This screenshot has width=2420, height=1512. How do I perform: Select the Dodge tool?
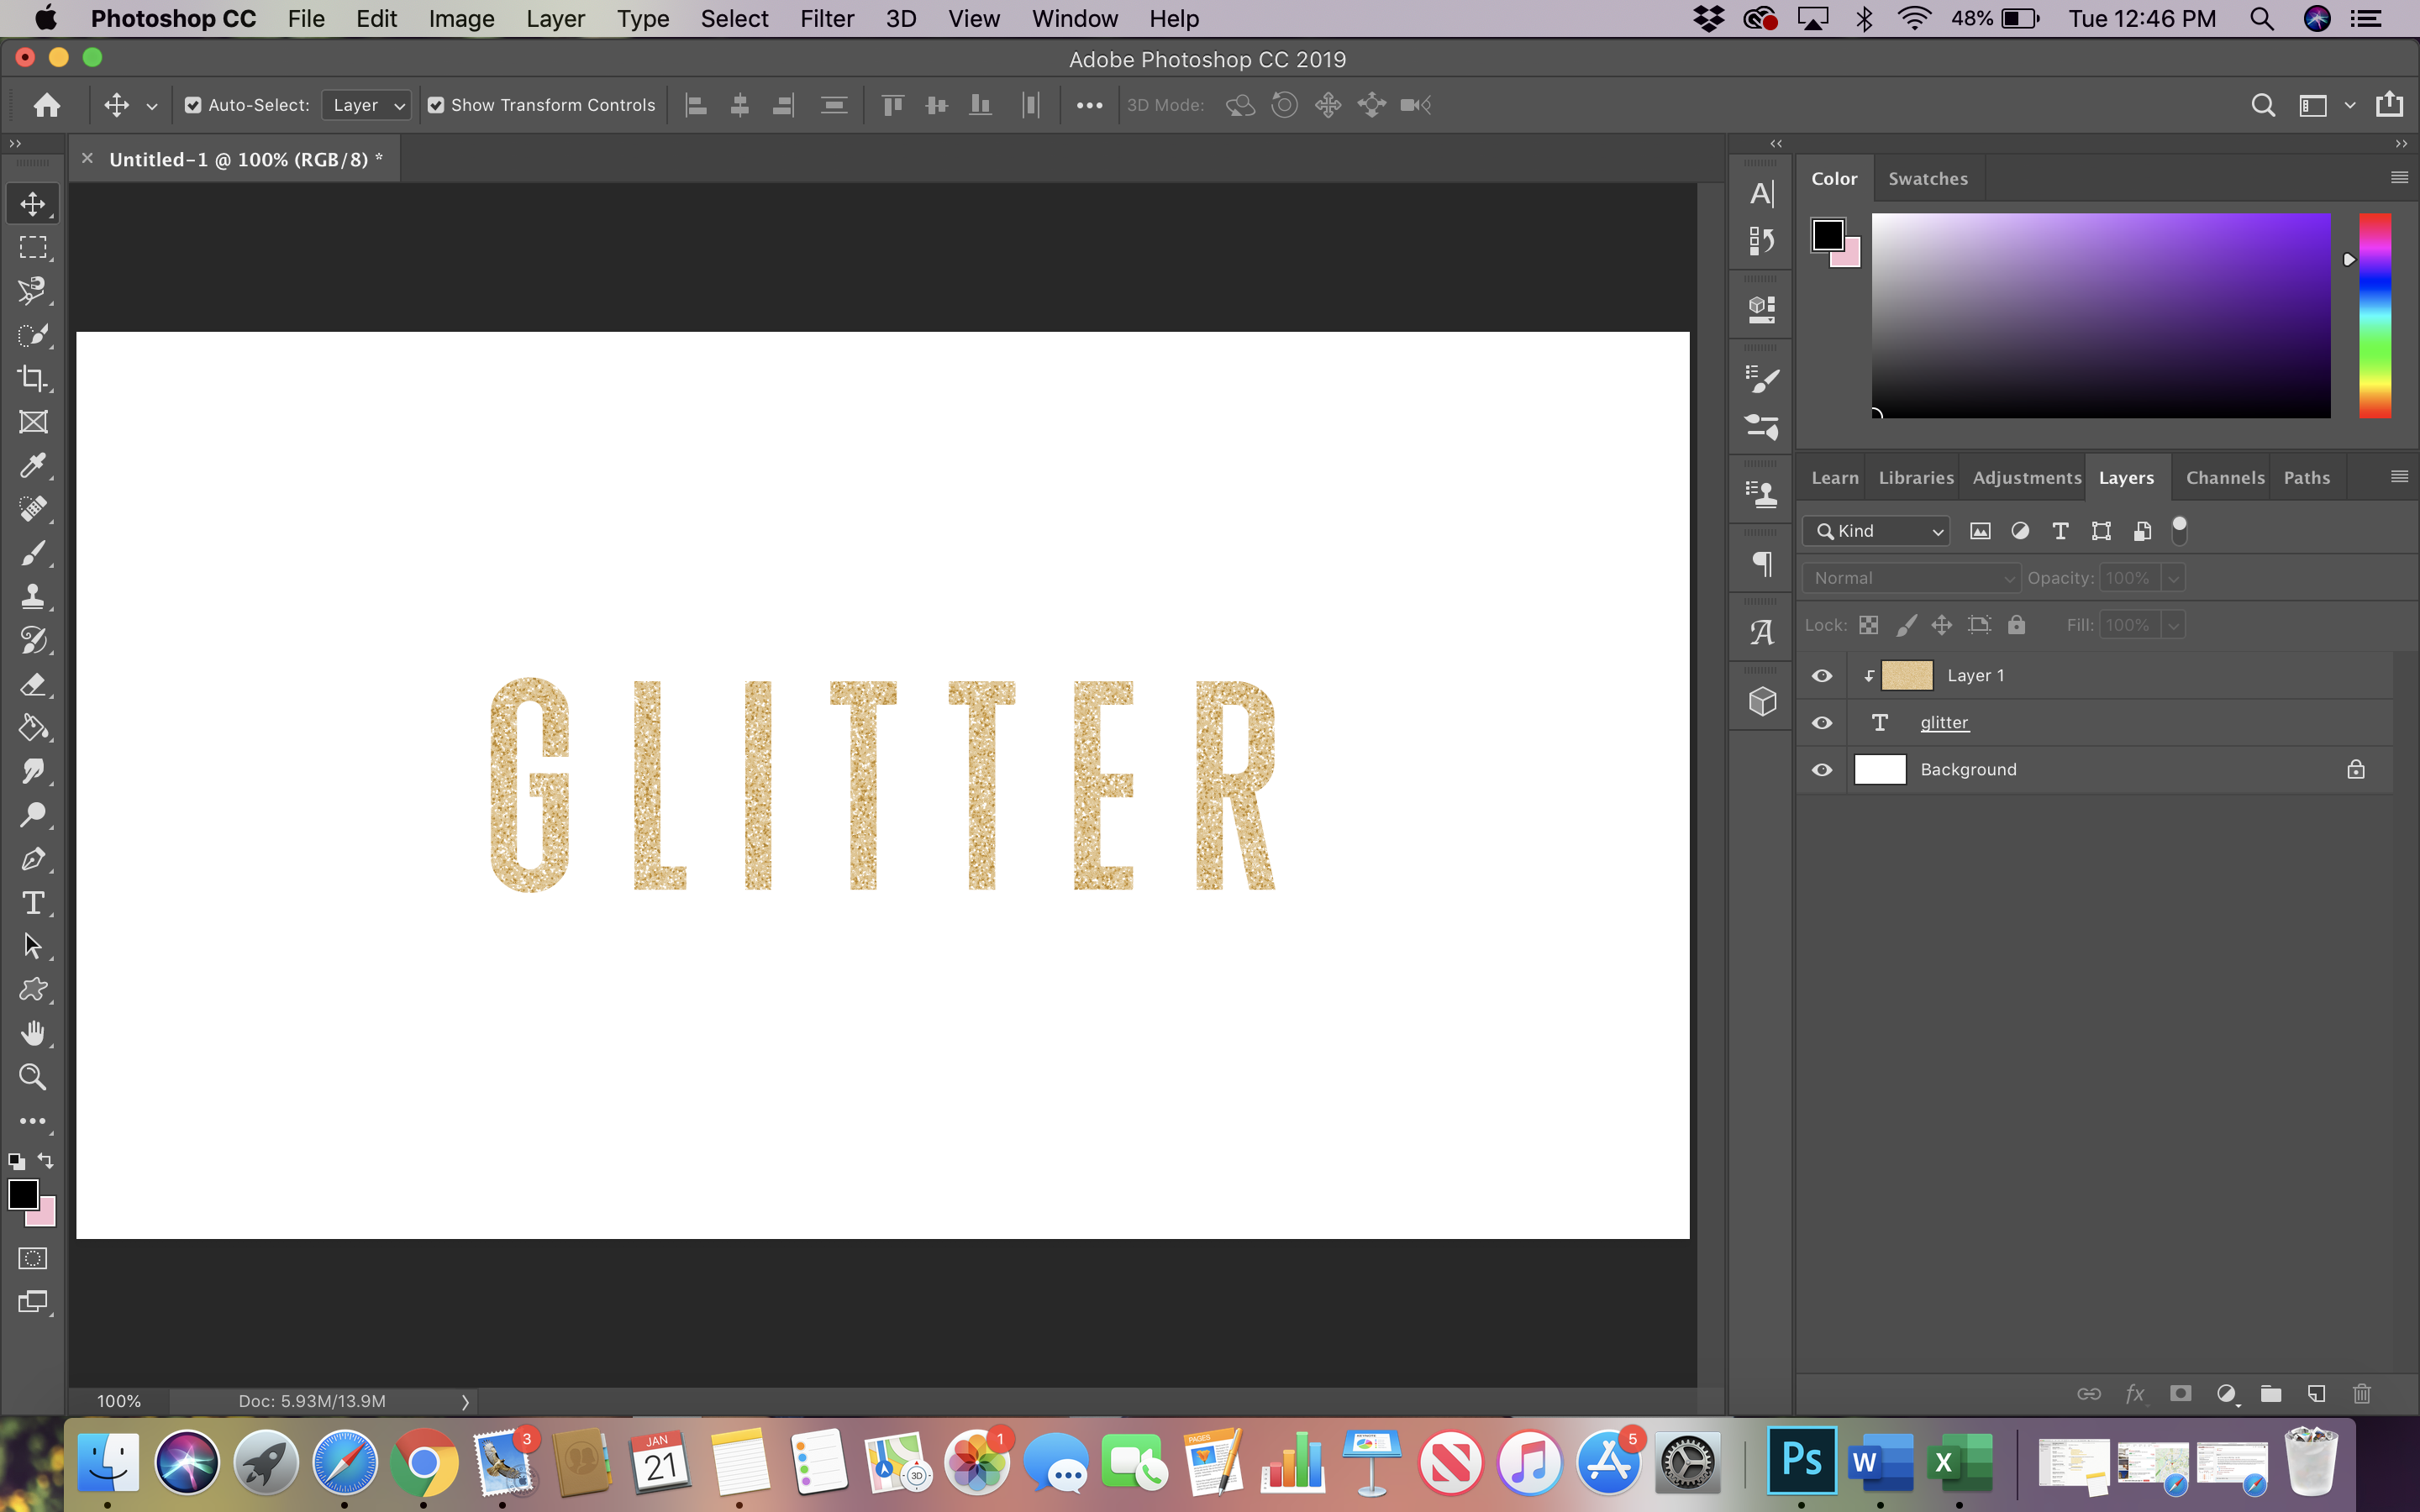point(33,815)
